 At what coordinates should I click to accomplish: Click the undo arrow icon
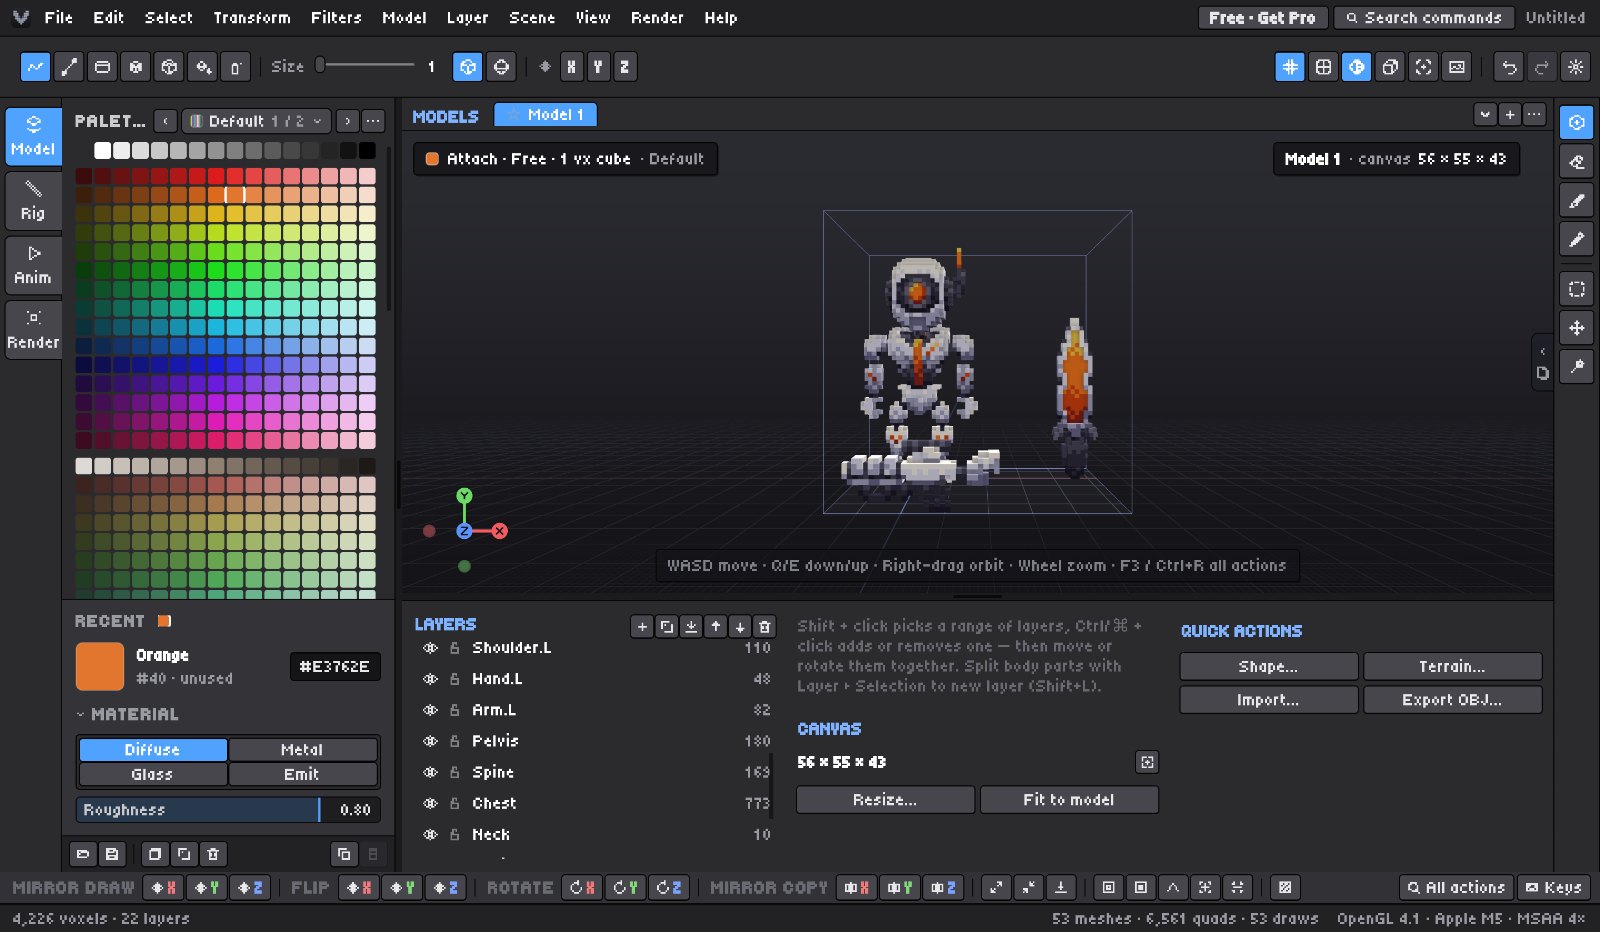click(x=1509, y=67)
